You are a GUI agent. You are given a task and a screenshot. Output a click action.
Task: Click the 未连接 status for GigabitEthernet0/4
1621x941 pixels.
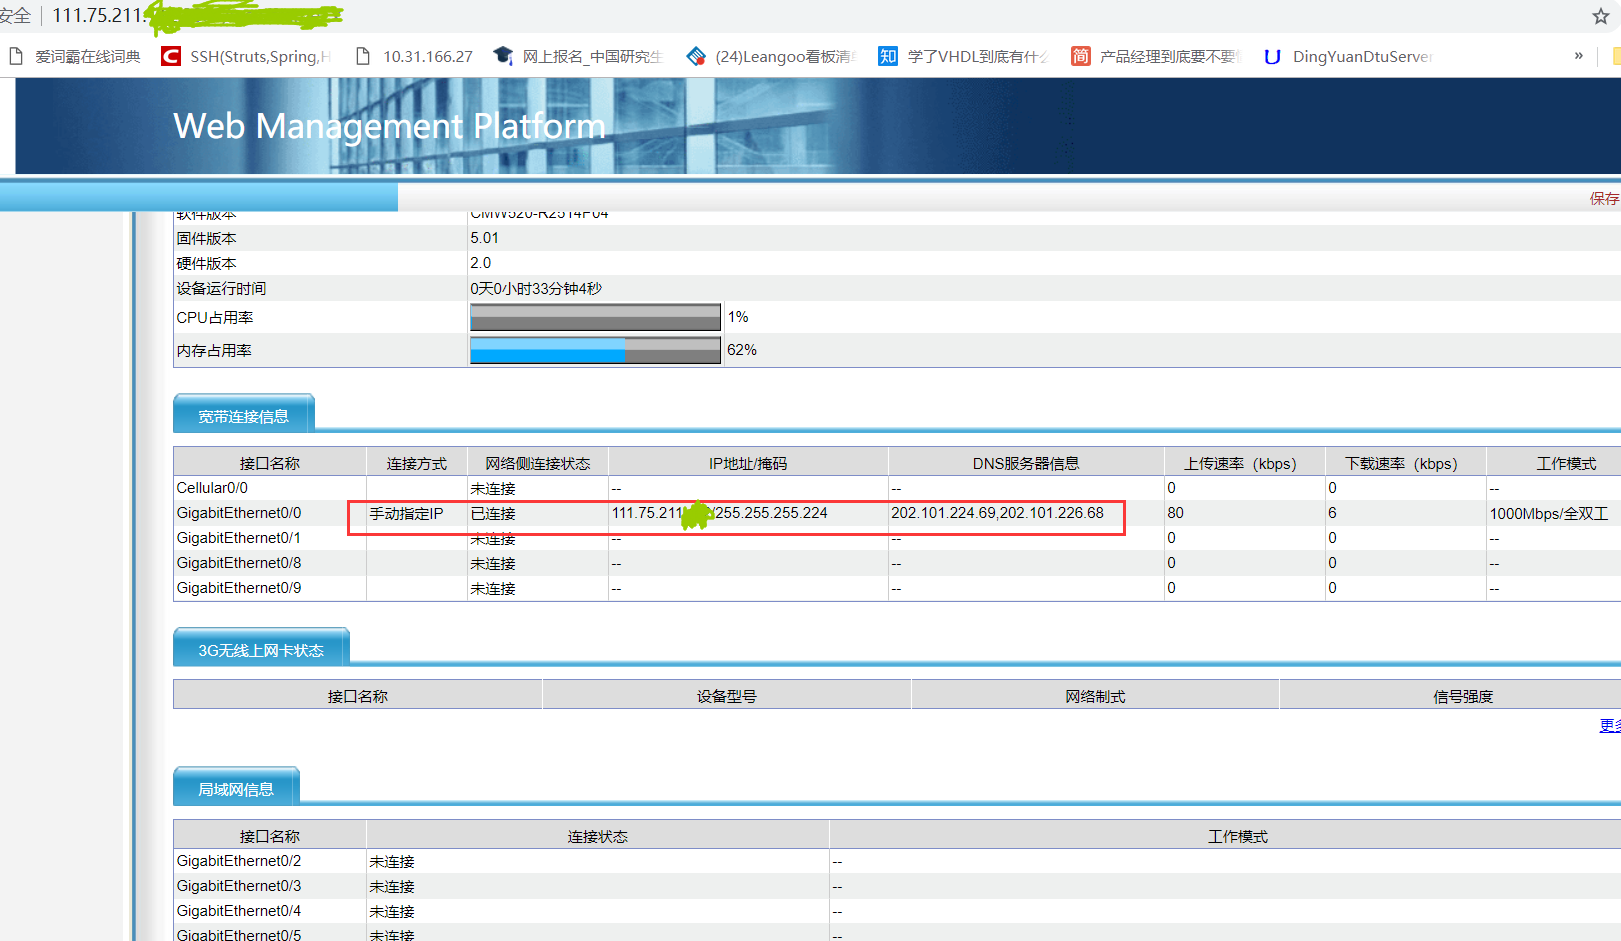coord(392,911)
